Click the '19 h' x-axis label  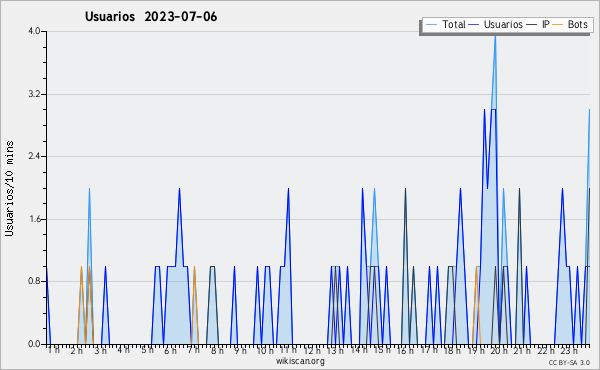[x=476, y=350]
